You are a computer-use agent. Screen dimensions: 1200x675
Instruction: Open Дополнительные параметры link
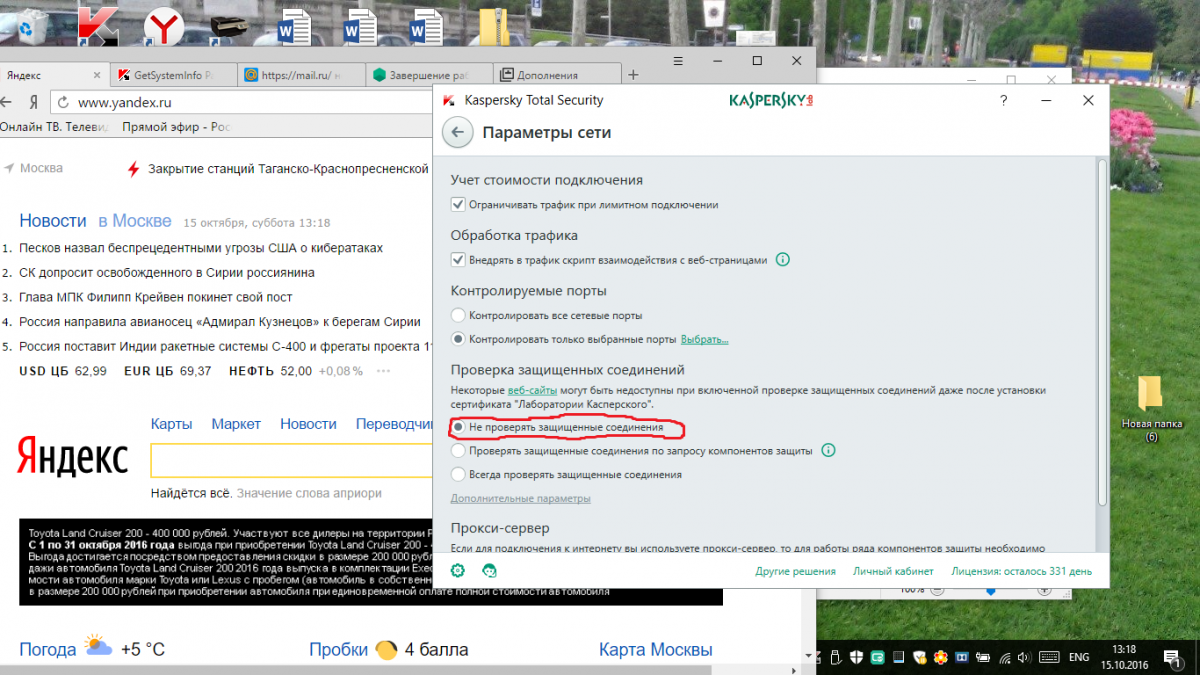pos(521,498)
